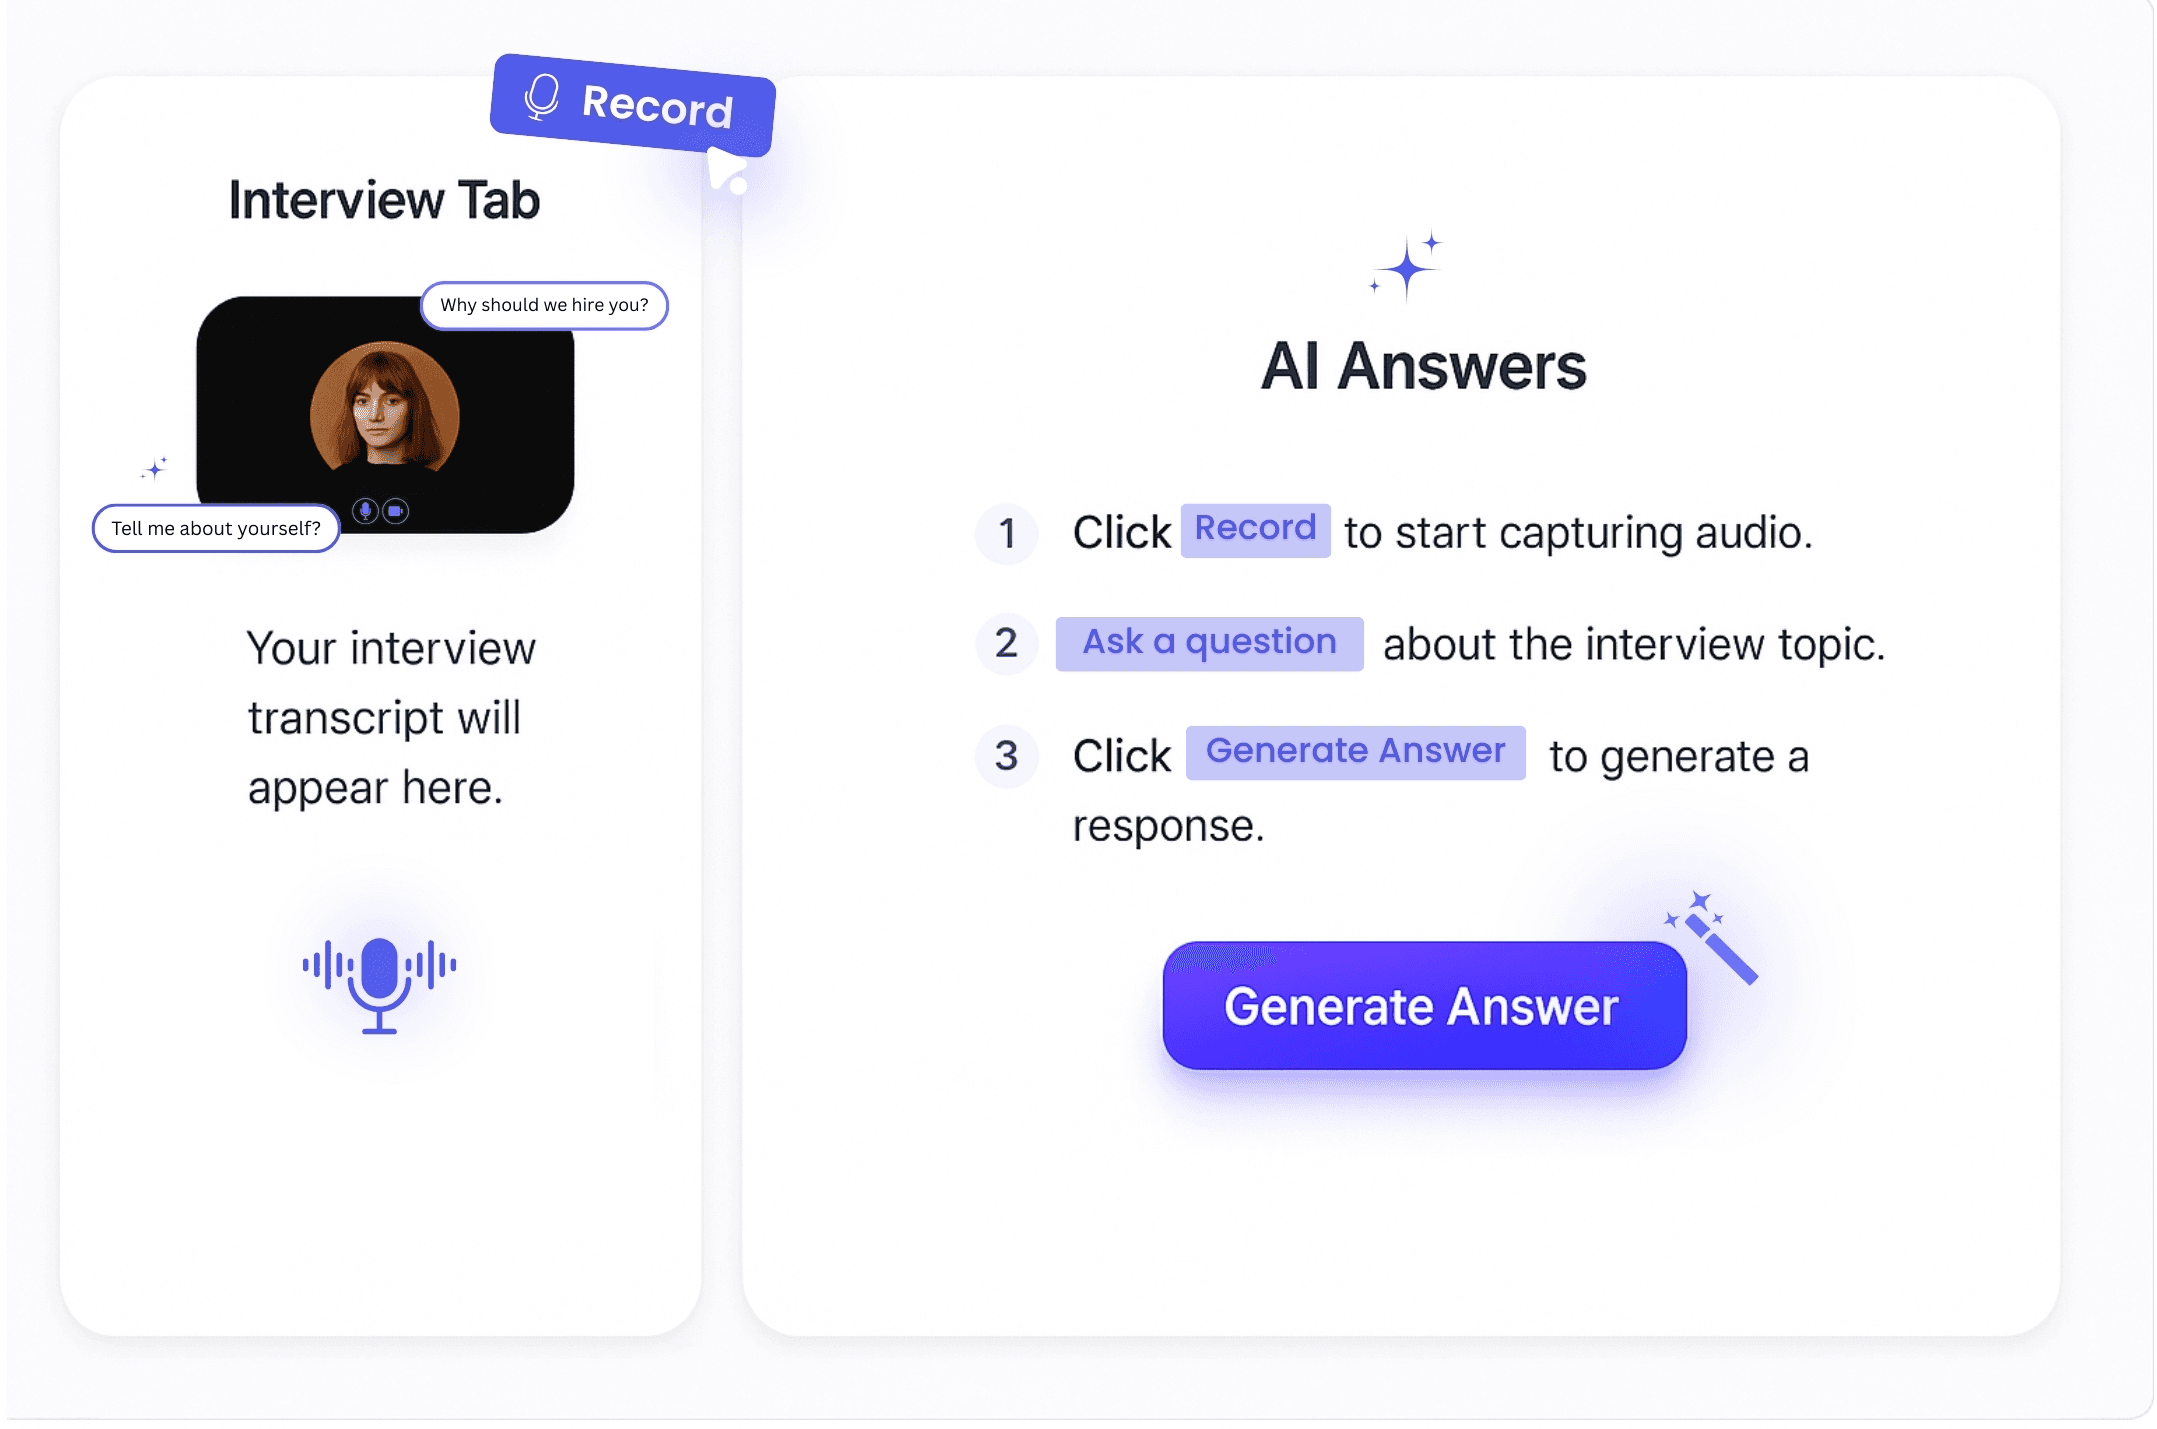2157x1429 pixels.
Task: Click the interviewee's portrait thumbnail
Action: coord(384,407)
